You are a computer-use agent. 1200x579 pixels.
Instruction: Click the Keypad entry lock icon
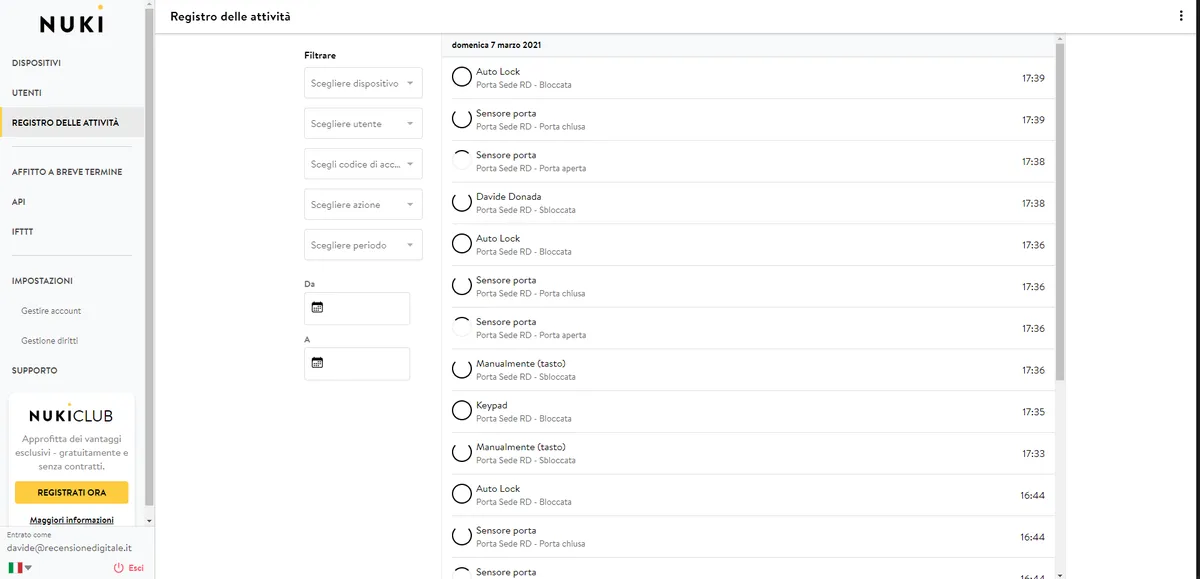pos(461,410)
